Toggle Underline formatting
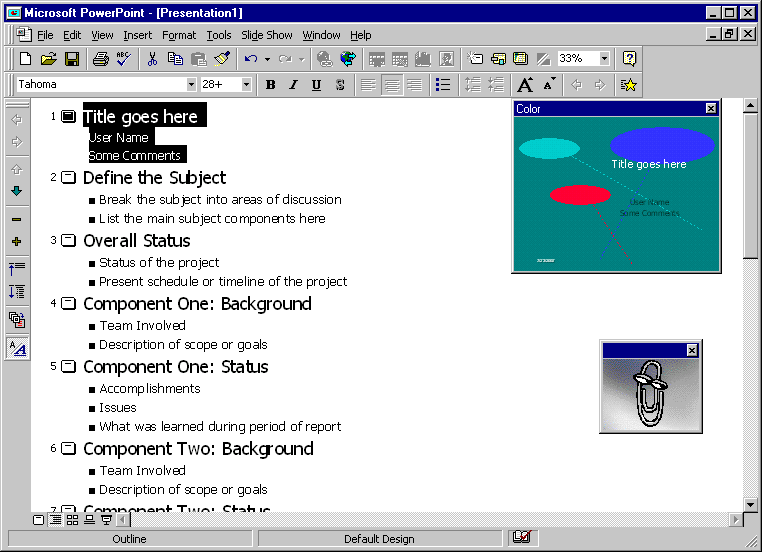Viewport: 762px width, 552px height. pyautogui.click(x=316, y=85)
